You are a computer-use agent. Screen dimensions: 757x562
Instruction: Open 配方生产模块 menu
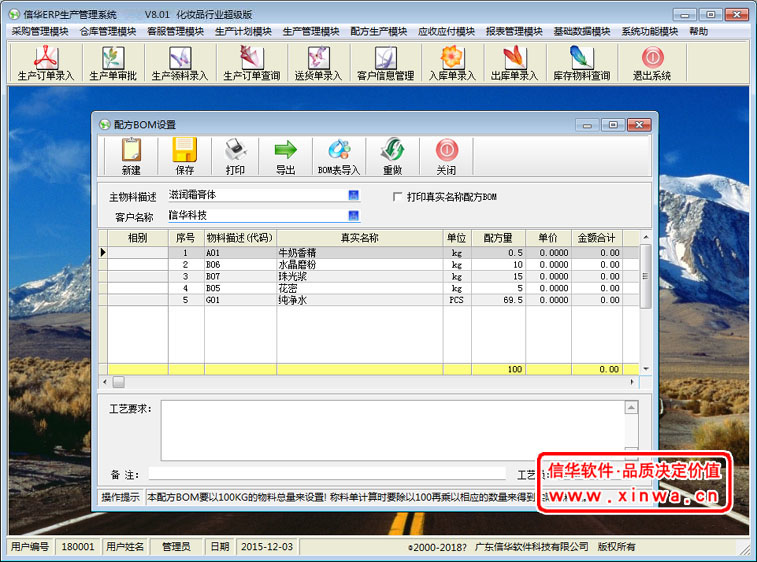coord(378,31)
